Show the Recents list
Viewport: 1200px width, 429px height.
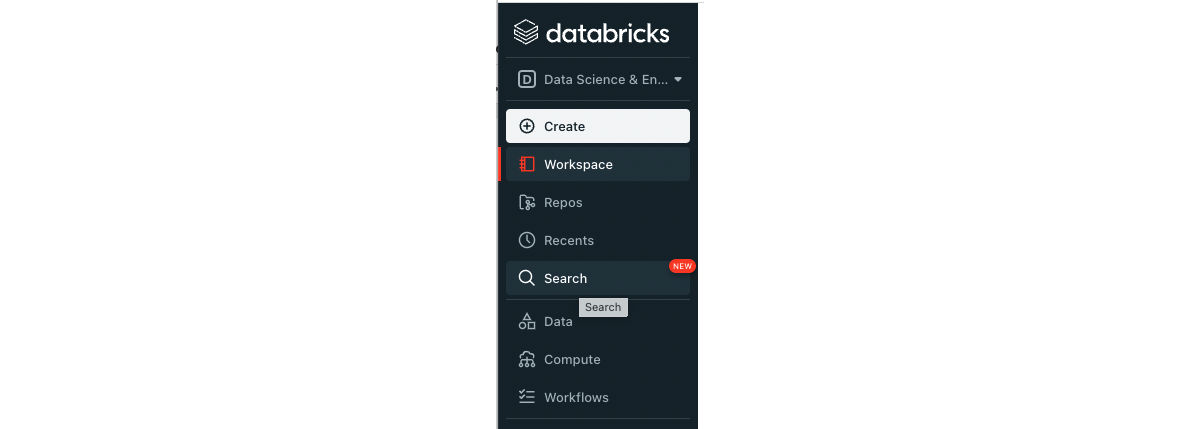pyautogui.click(x=598, y=240)
